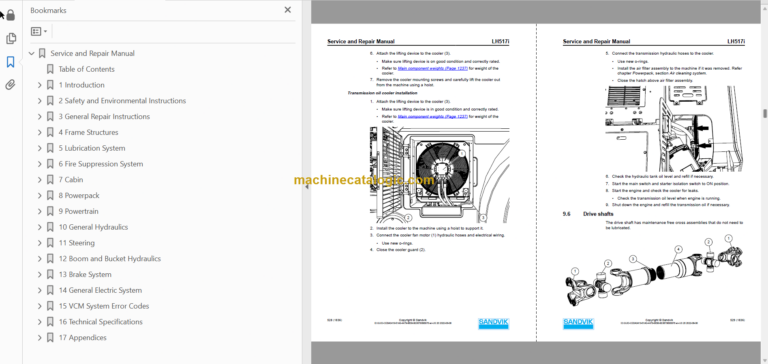Open 17 Appendices bookmark
Screen dimensions: 768x364
pyautogui.click(x=83, y=338)
